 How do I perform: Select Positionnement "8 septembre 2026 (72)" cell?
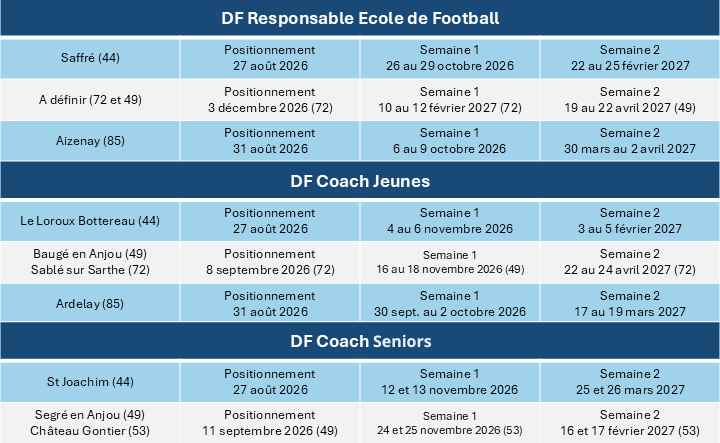[x=269, y=262]
